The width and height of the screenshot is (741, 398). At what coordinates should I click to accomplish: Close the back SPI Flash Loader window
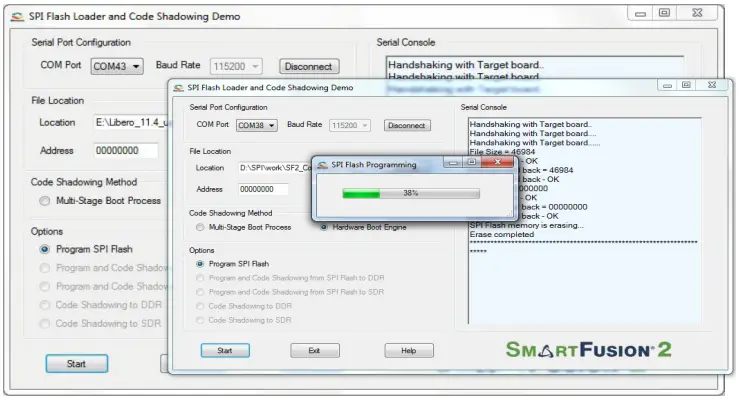coord(698,13)
